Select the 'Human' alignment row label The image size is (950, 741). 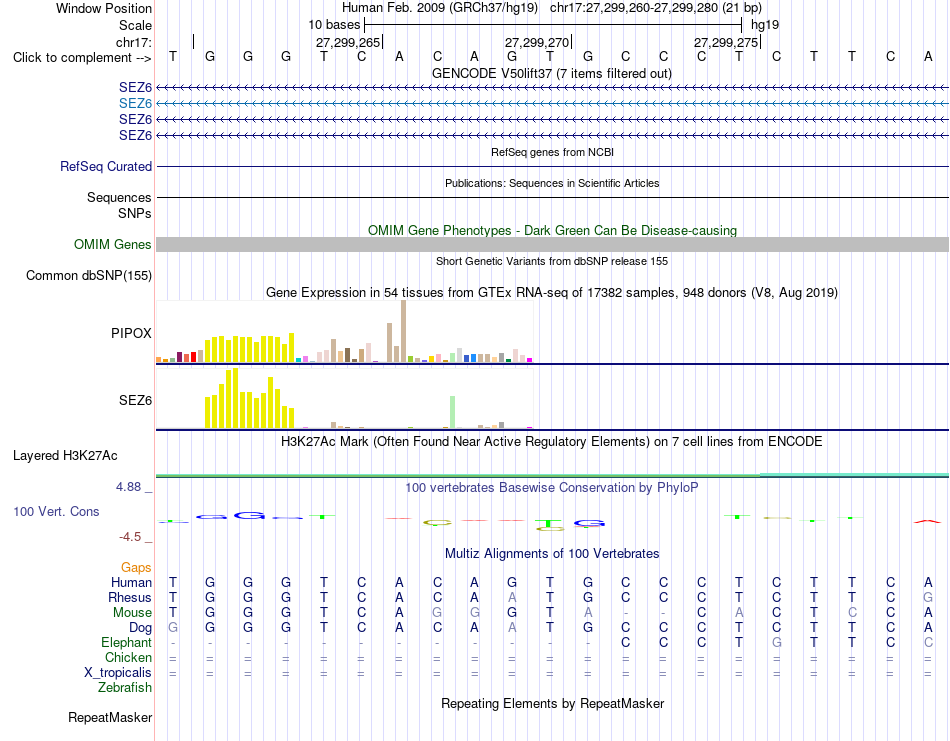(131, 582)
